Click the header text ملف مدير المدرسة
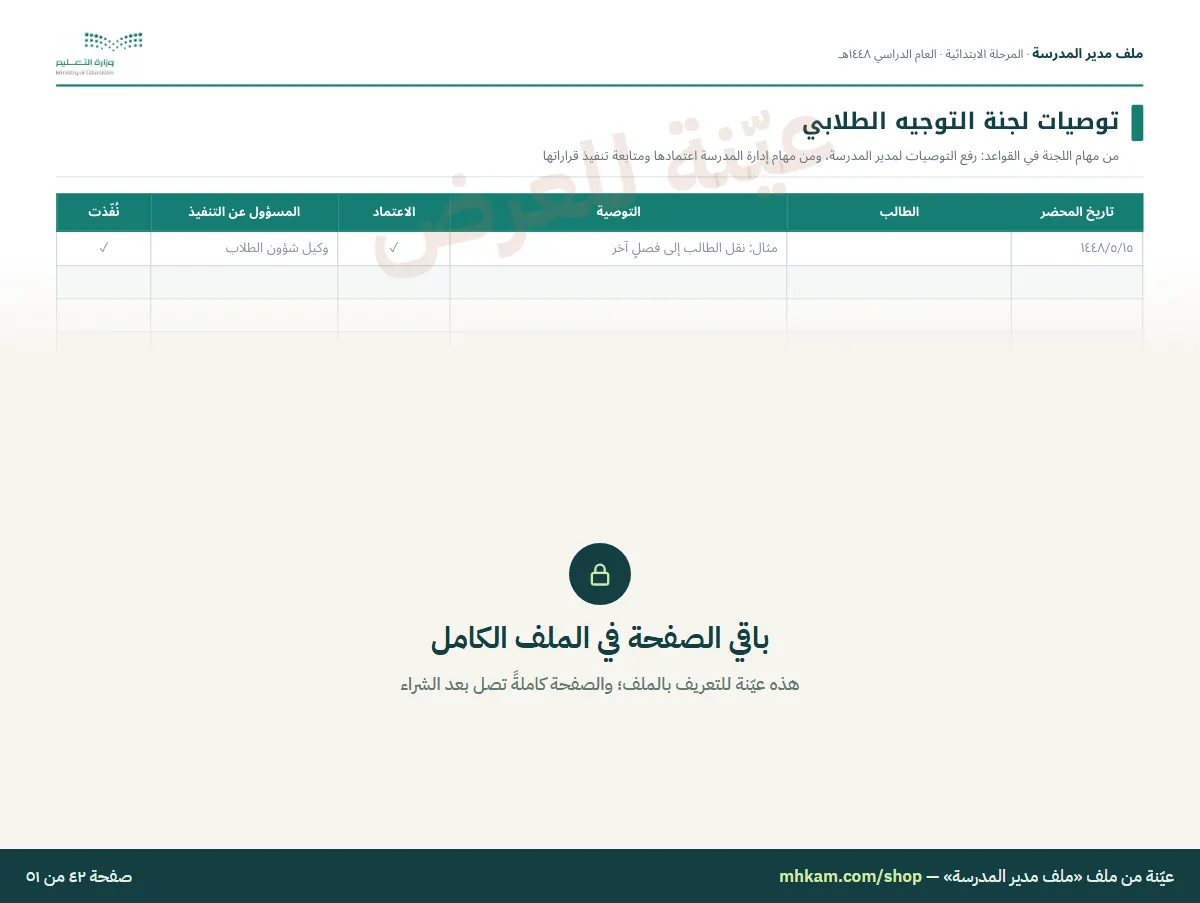Image resolution: width=1200 pixels, height=903 pixels. tap(1087, 53)
